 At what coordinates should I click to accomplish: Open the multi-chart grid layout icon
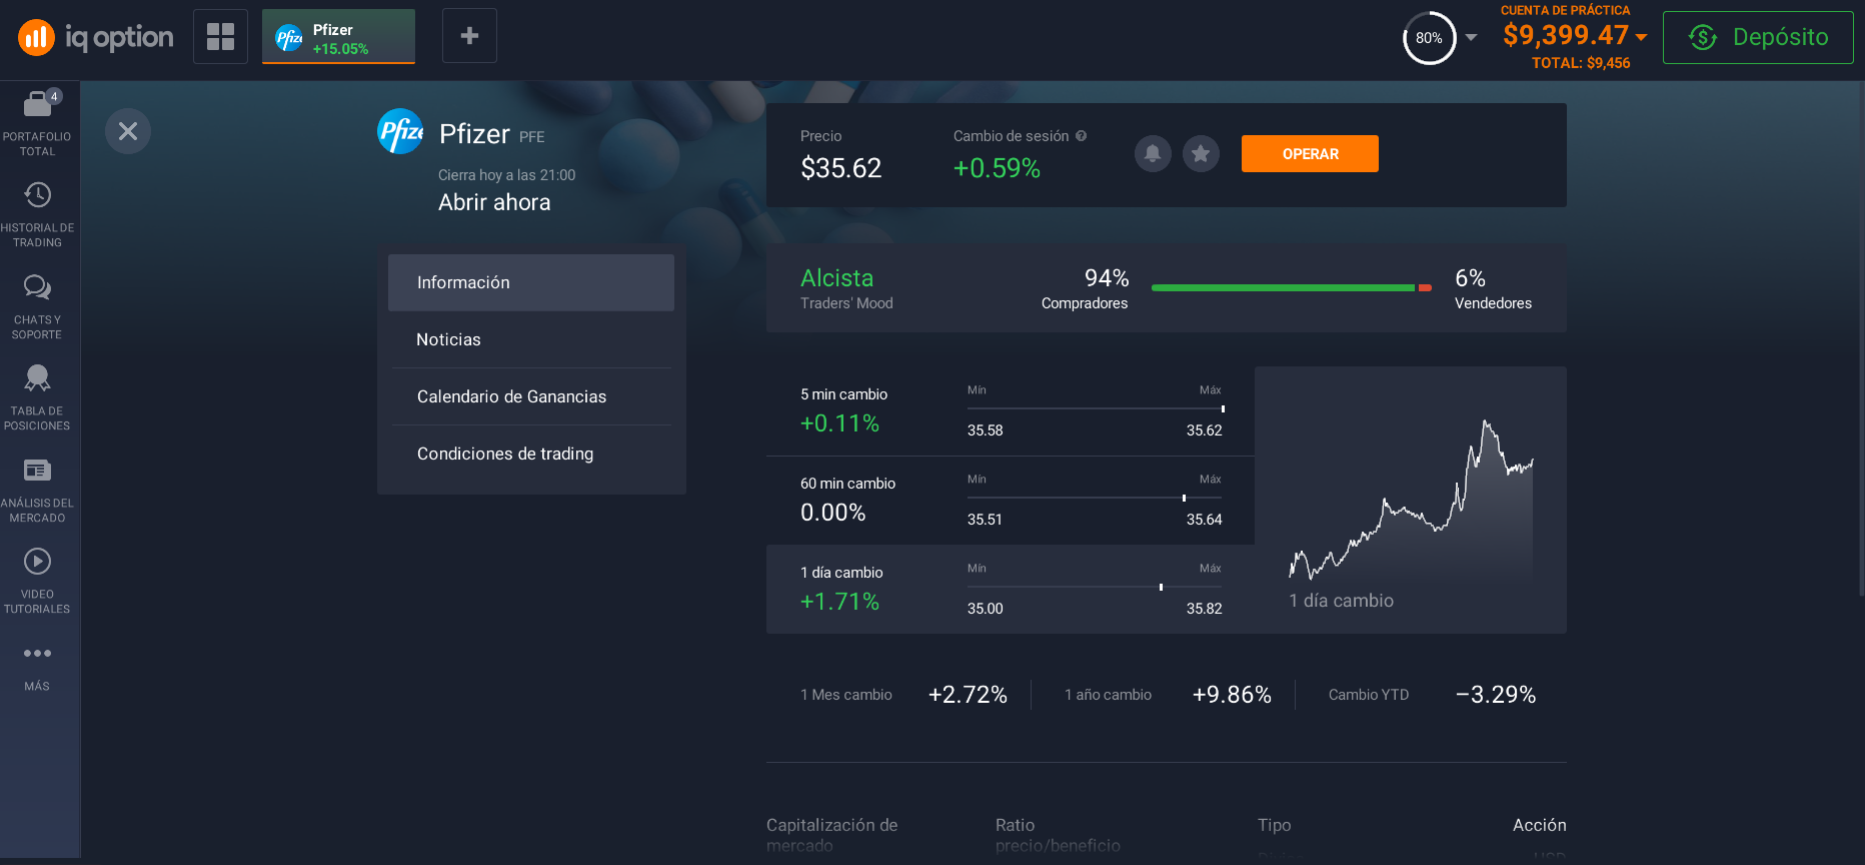click(x=220, y=37)
